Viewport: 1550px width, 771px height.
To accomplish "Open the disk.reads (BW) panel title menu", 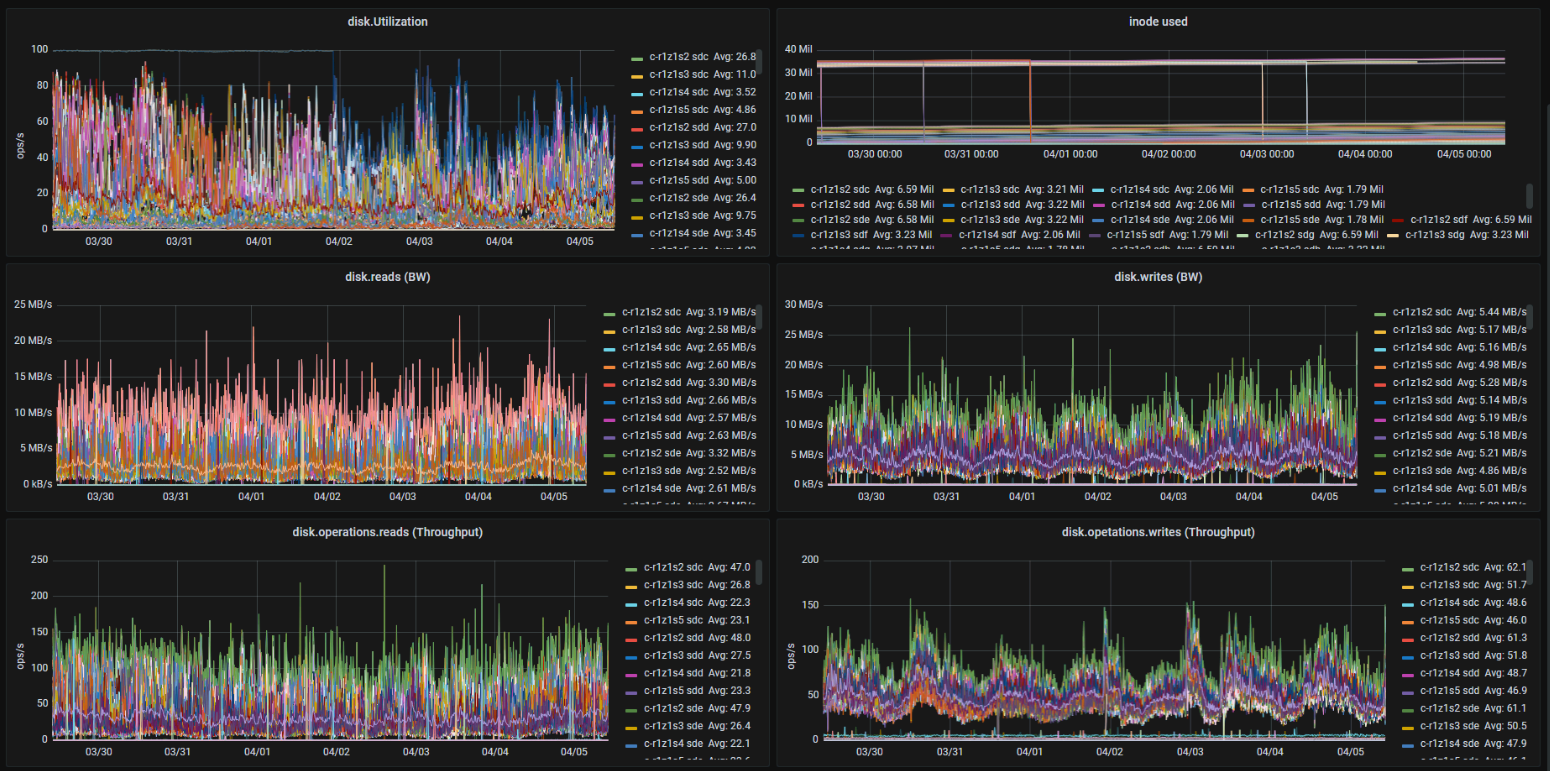I will coord(387,276).
